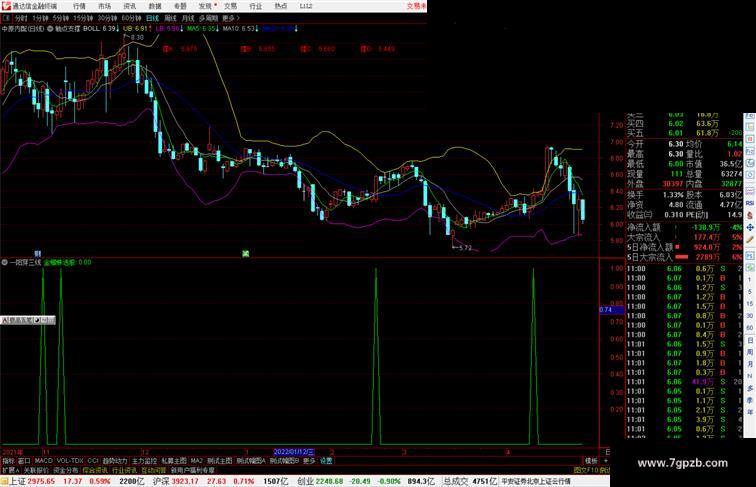This screenshot has width=756, height=487.
Task: Click the 沪深 index value in status bar
Action: (186, 481)
